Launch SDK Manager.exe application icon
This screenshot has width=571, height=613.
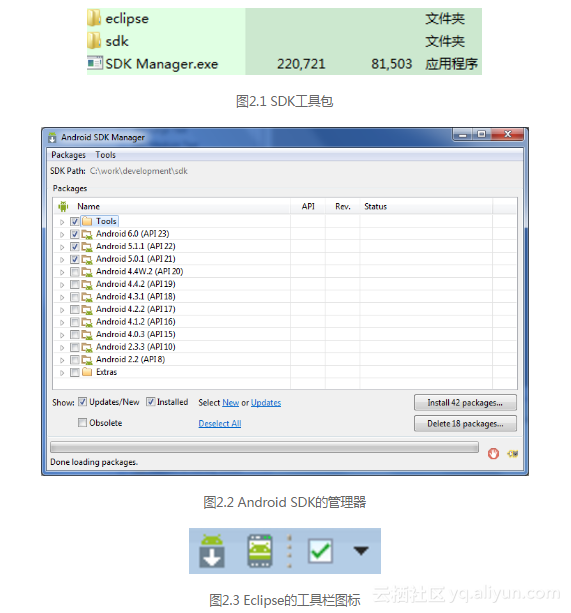pyautogui.click(x=95, y=63)
